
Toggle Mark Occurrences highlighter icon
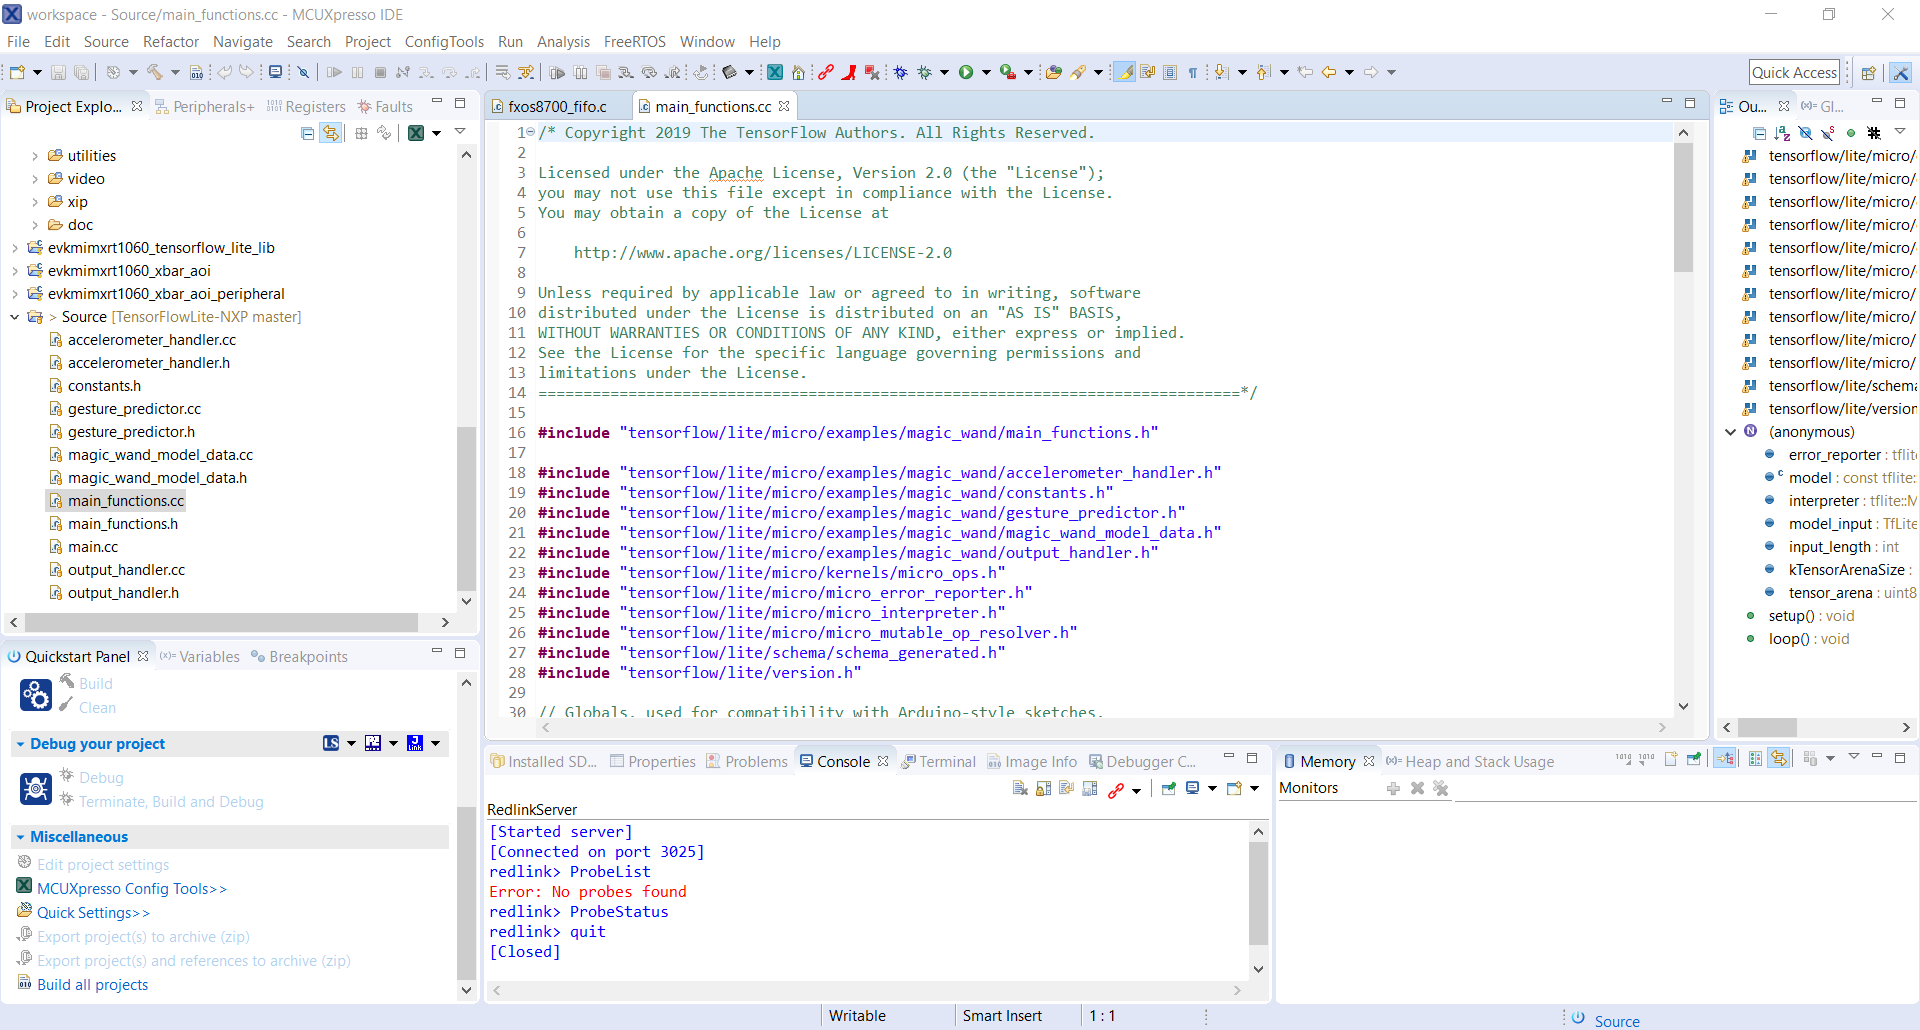coord(1125,71)
